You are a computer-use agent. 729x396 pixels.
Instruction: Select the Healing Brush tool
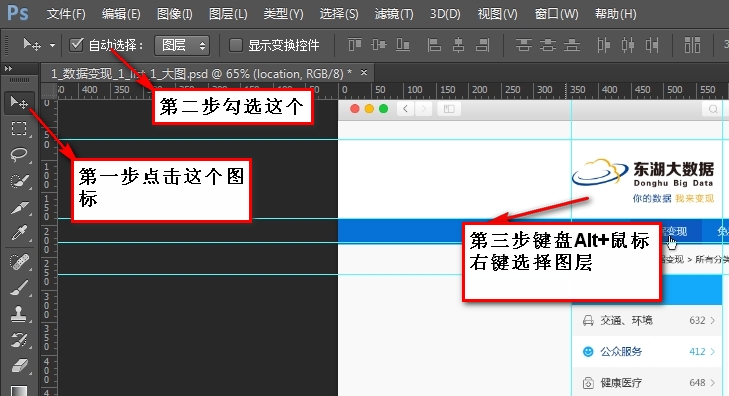[x=19, y=262]
